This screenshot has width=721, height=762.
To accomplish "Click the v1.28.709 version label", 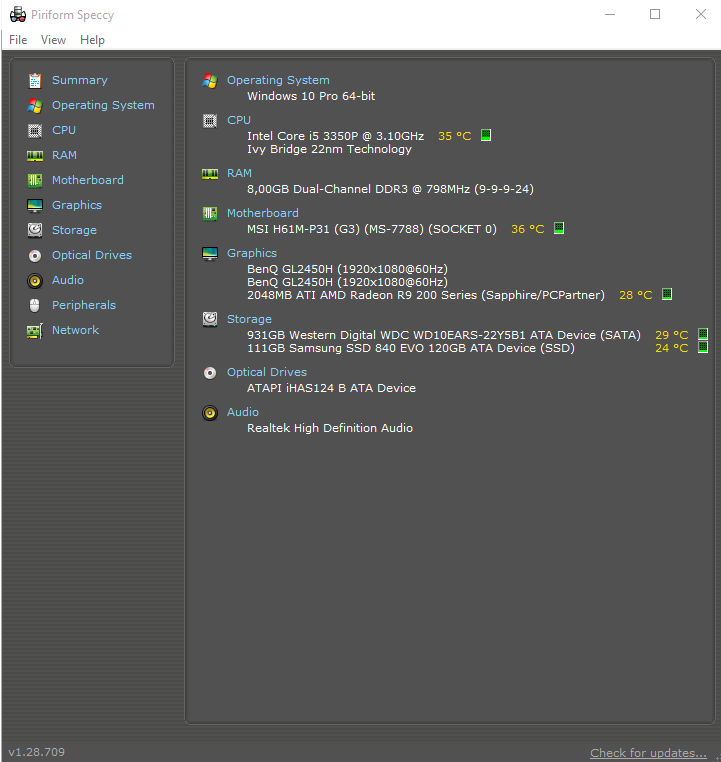I will click(x=36, y=752).
